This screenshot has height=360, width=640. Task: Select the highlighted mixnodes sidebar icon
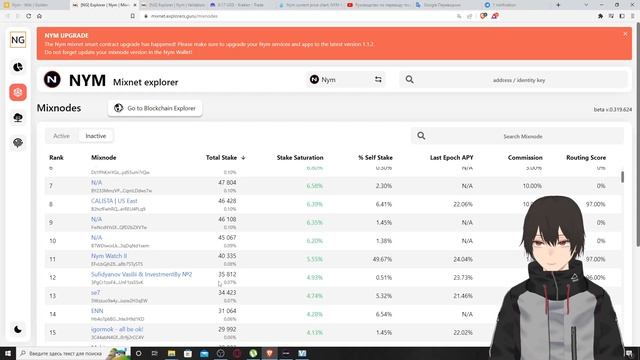click(18, 92)
